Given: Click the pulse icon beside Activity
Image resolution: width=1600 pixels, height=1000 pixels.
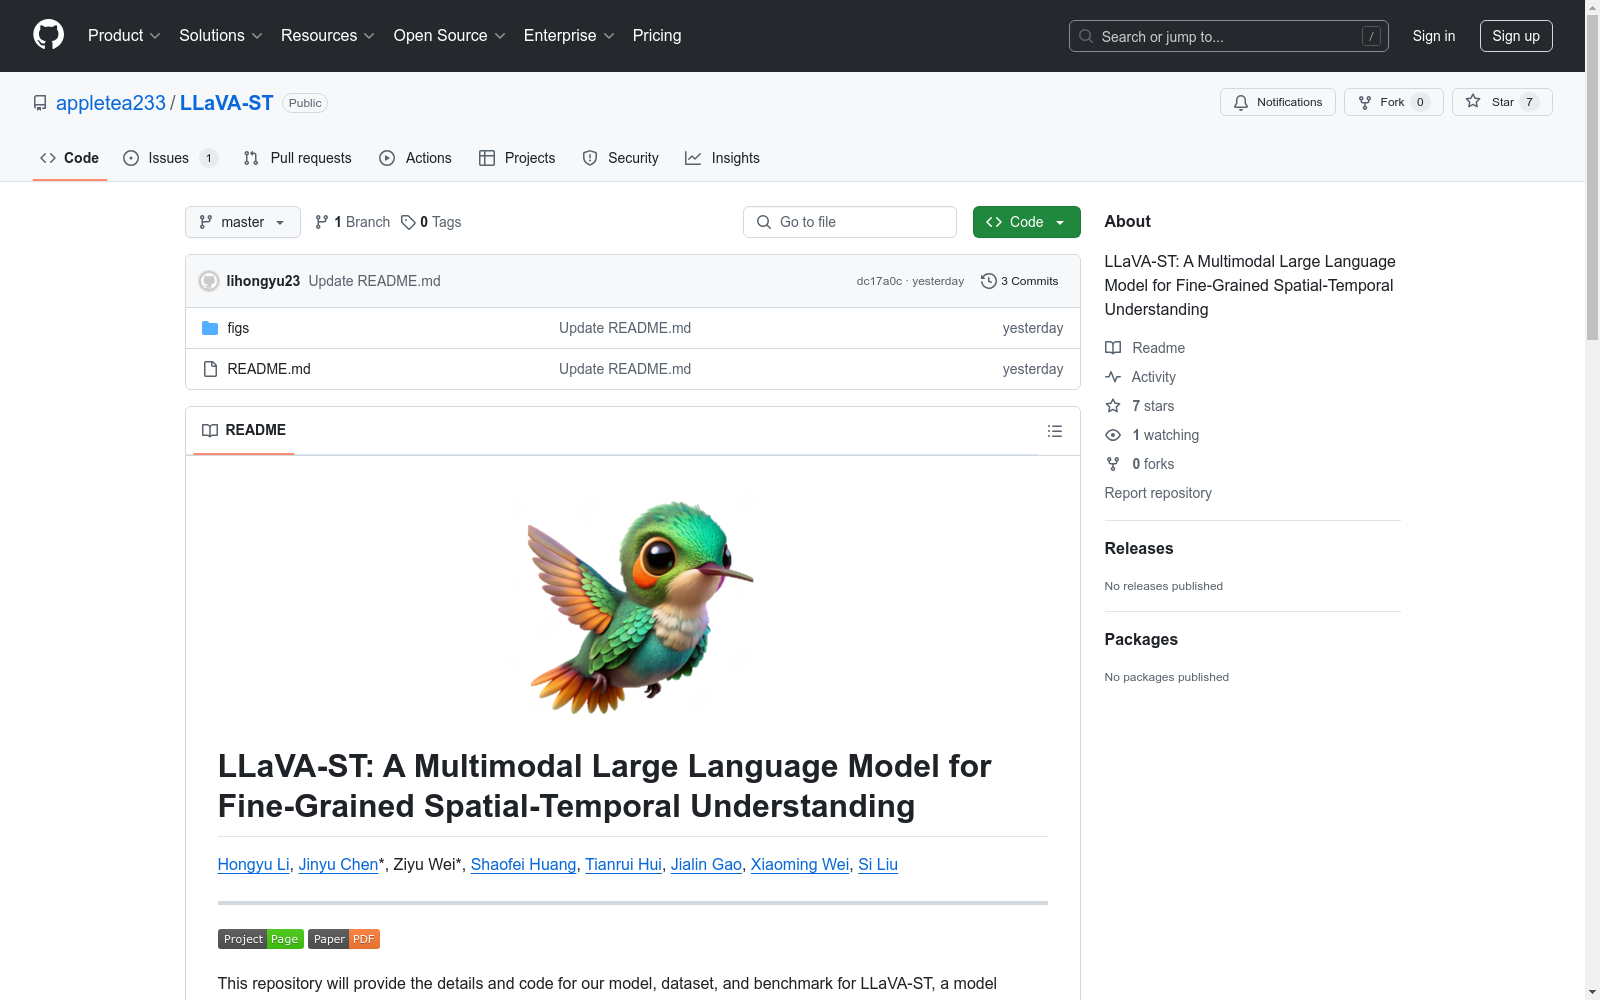Looking at the screenshot, I should (1113, 377).
